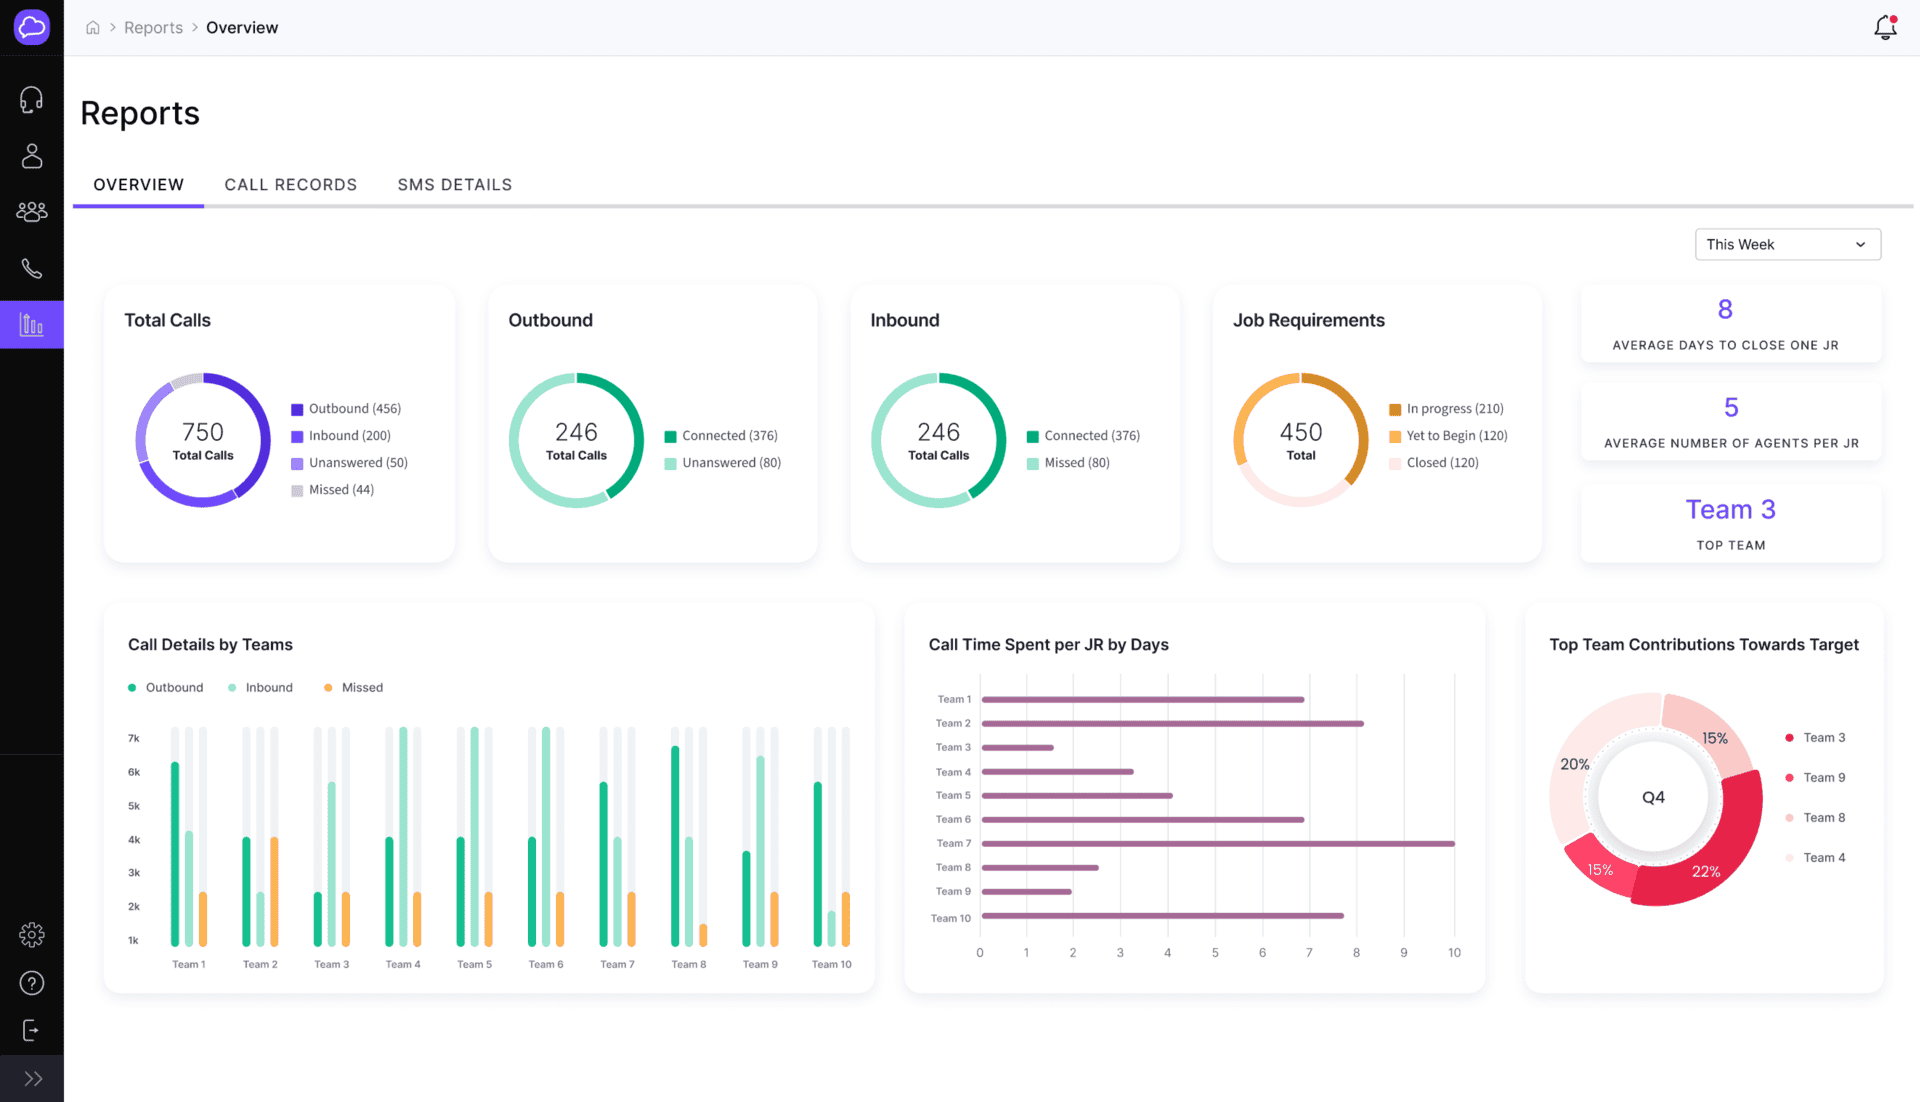Click the logout icon in sidebar
This screenshot has height=1102, width=1920.
(31, 1031)
